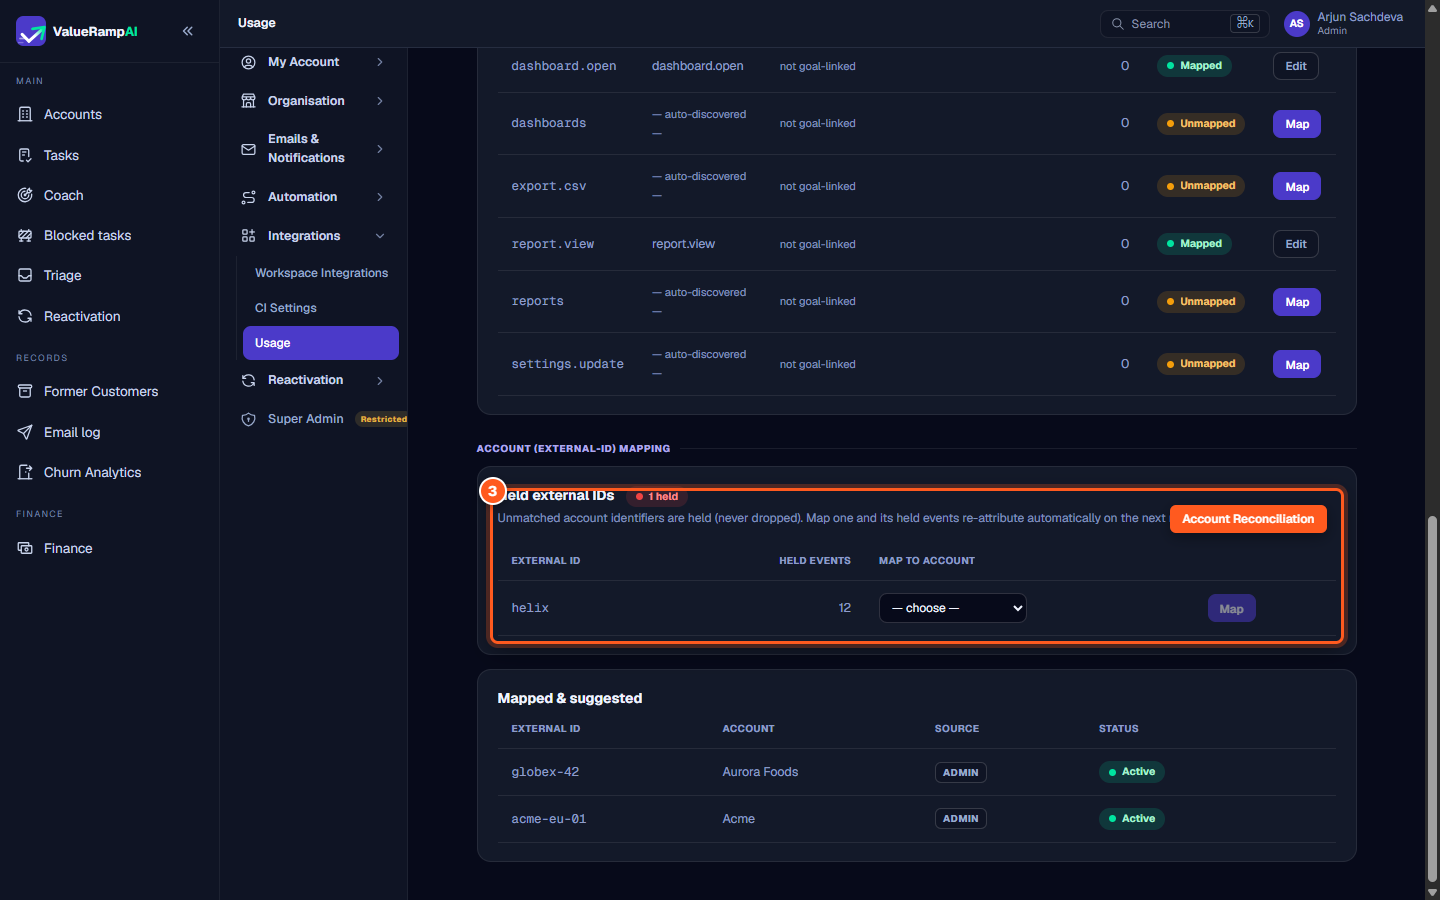Click the Mapped status for dashboard.open
1440x900 pixels.
1194,66
